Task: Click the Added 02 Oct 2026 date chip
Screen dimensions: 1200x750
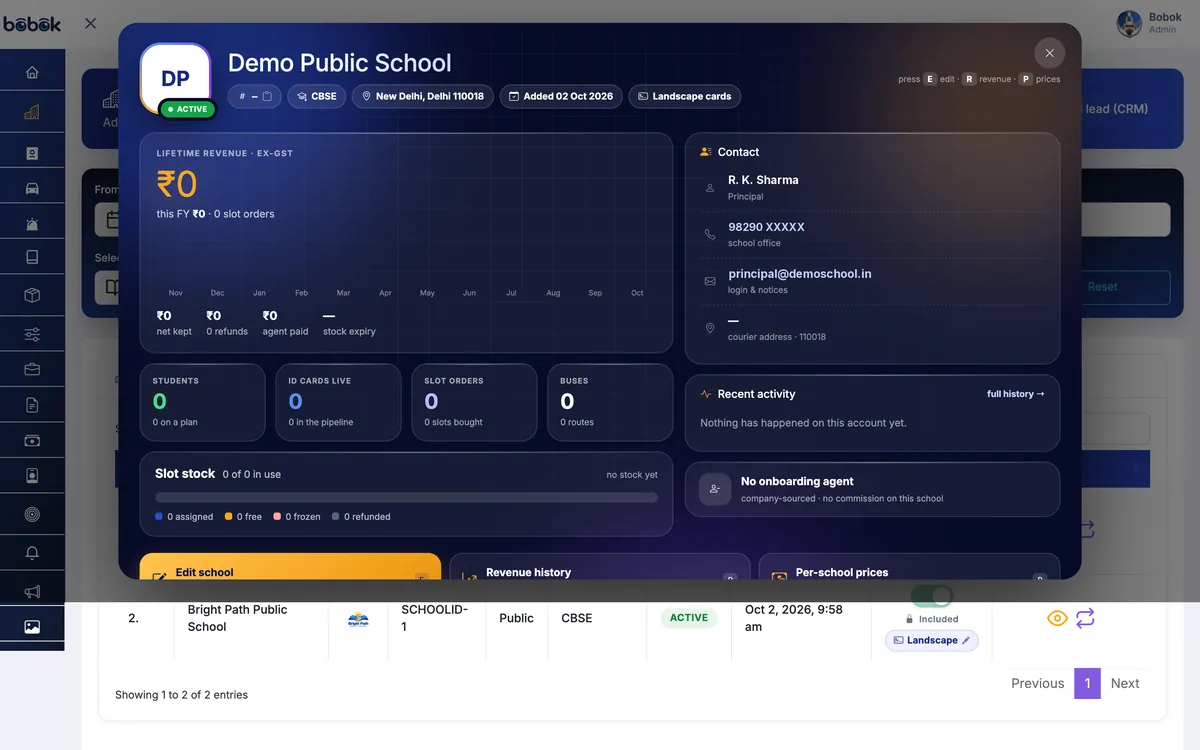Action: [x=561, y=96]
